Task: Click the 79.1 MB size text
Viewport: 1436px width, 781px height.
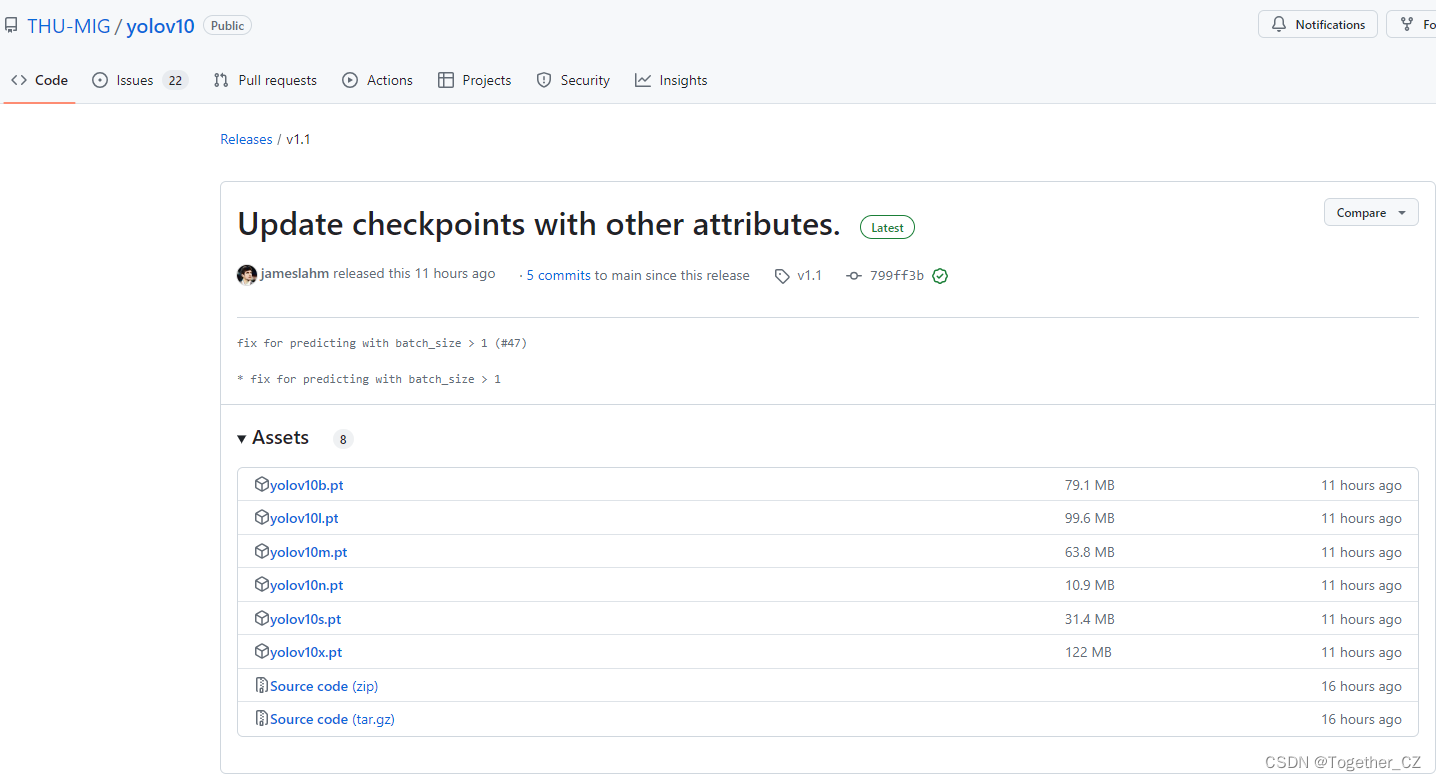Action: tap(1089, 485)
